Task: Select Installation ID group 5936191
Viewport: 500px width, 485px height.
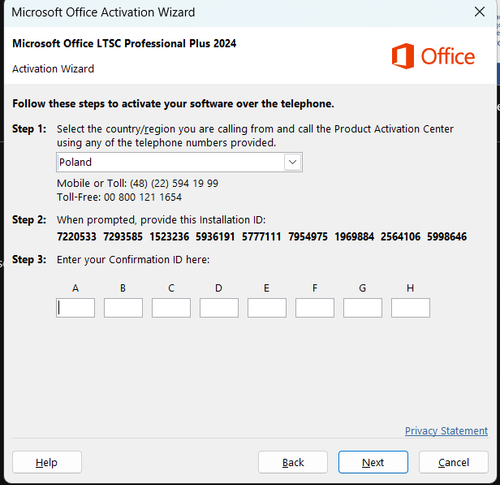Action: [x=215, y=237]
